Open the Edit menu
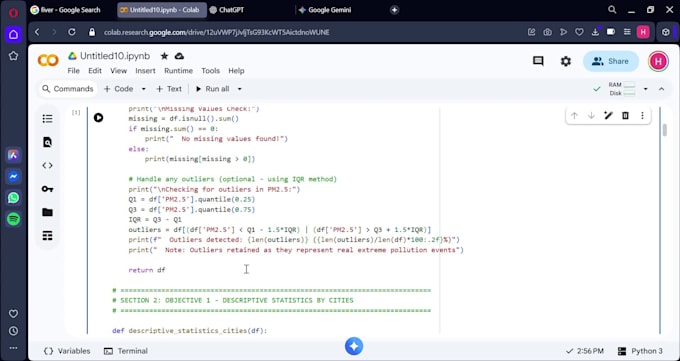The width and height of the screenshot is (680, 361). [x=95, y=71]
